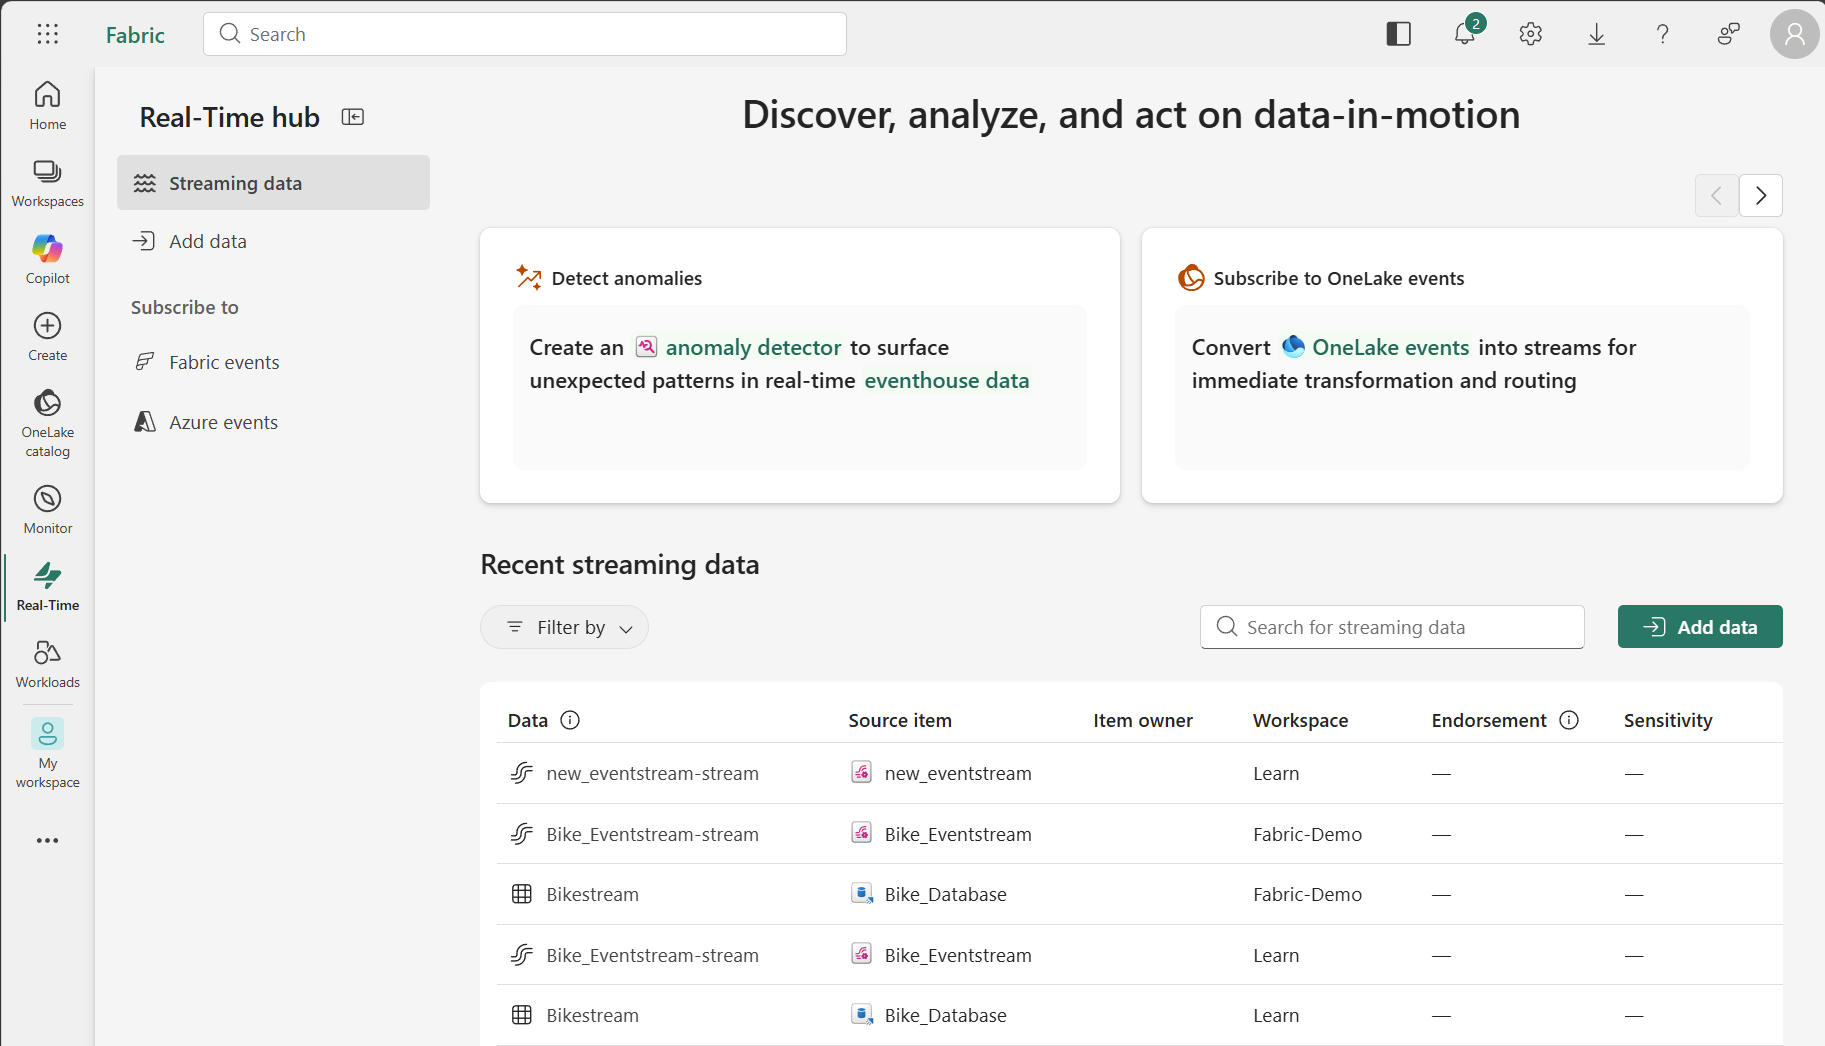Image resolution: width=1825 pixels, height=1046 pixels.
Task: Select Azure events in the sidebar
Action: [x=223, y=422]
